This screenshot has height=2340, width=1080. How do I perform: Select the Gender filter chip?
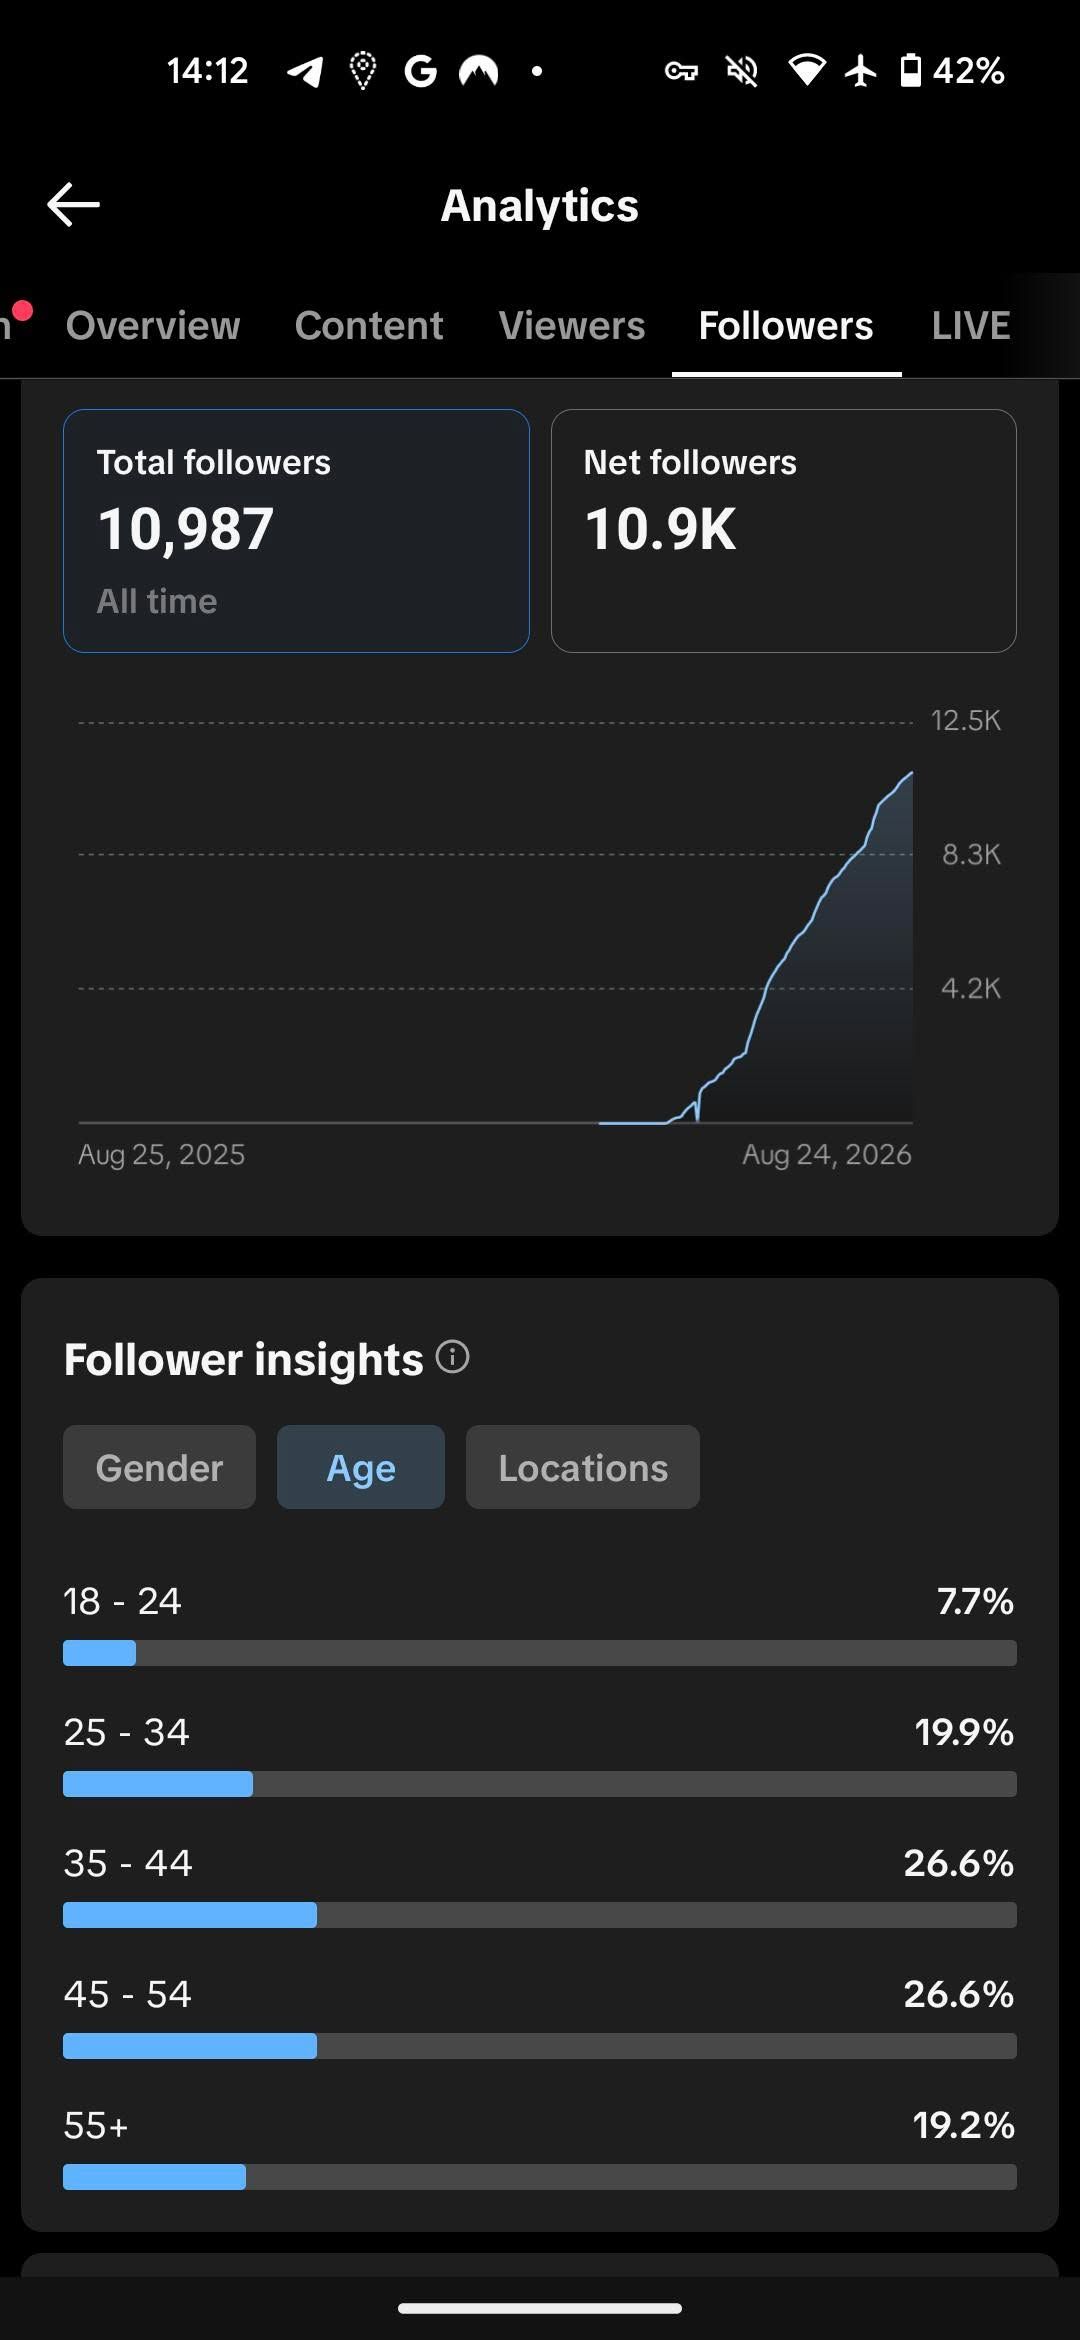tap(159, 1467)
